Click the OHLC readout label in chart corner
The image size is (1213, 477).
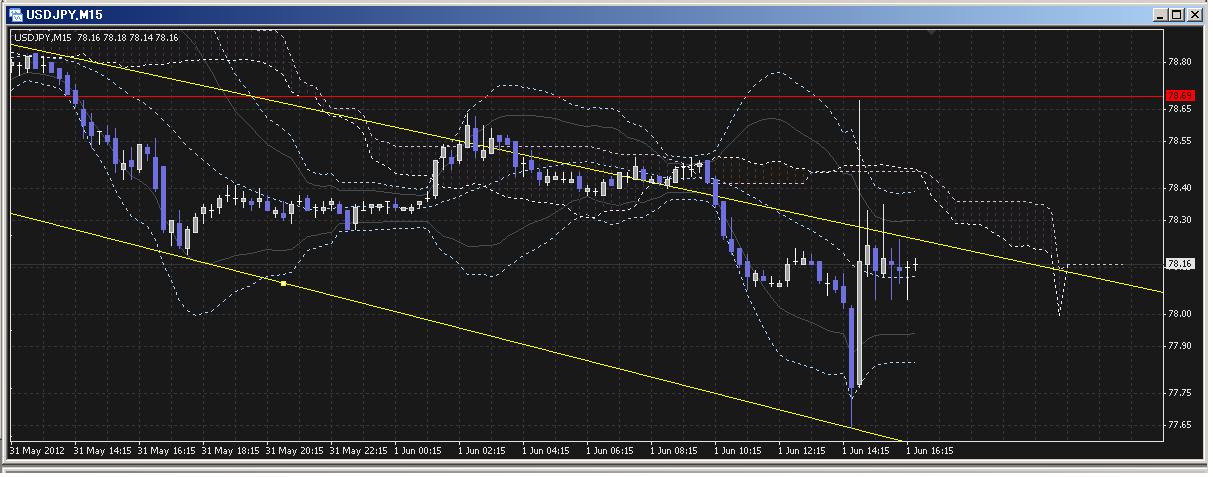click(x=96, y=38)
